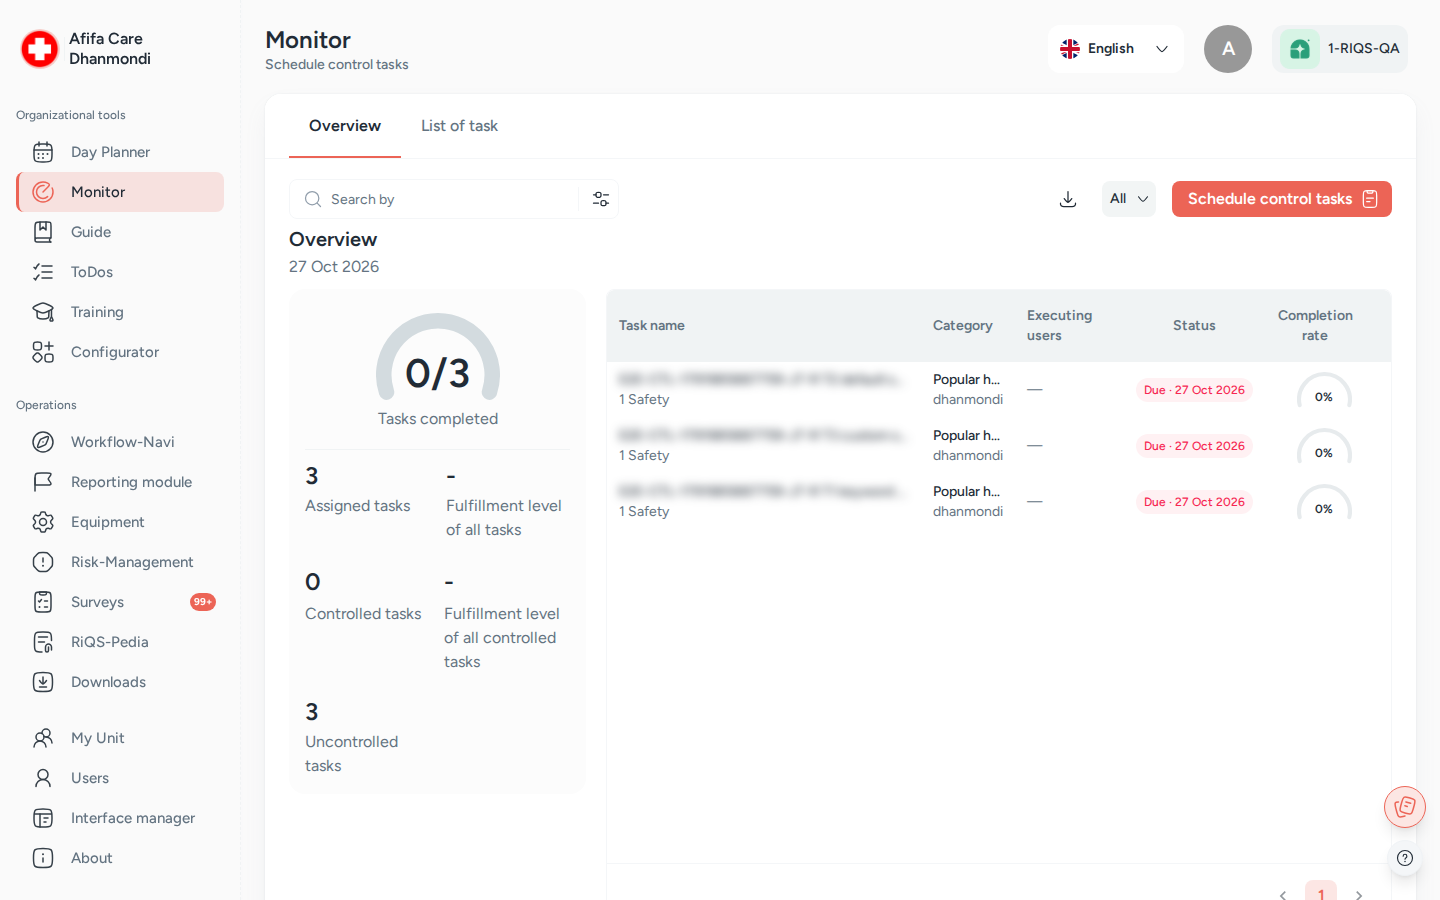Click the Completion rate column header
This screenshot has width=1440, height=900.
coord(1315,326)
